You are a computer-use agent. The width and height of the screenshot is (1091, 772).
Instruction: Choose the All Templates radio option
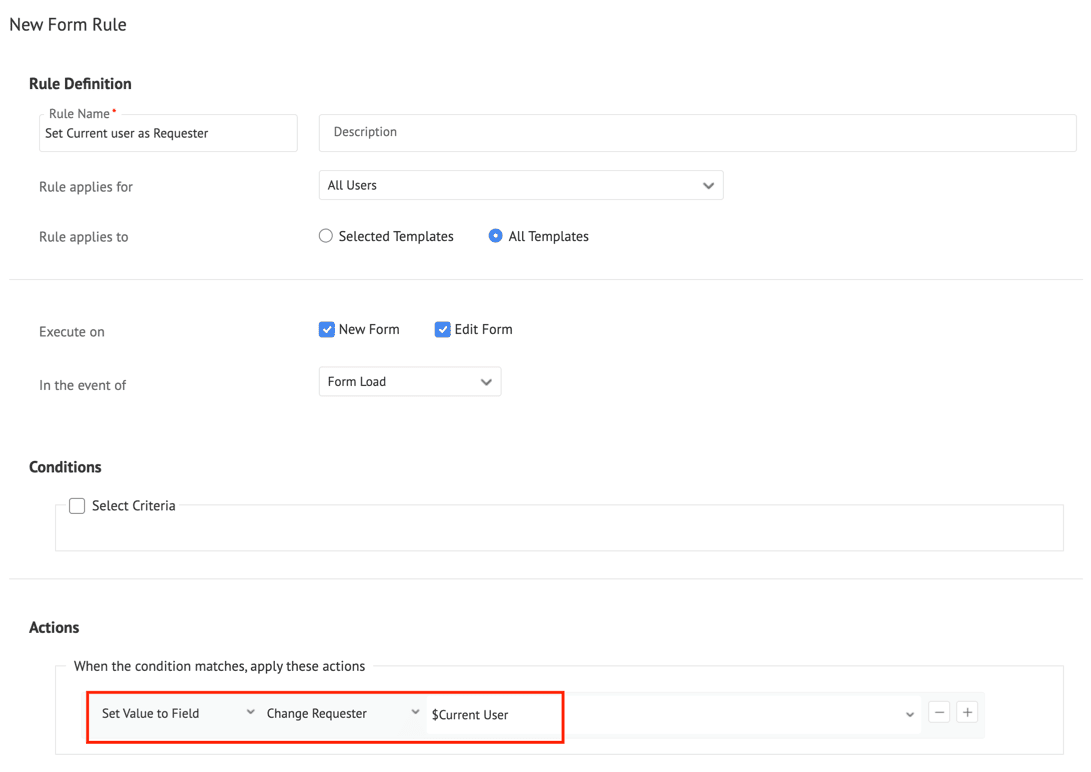click(x=495, y=237)
